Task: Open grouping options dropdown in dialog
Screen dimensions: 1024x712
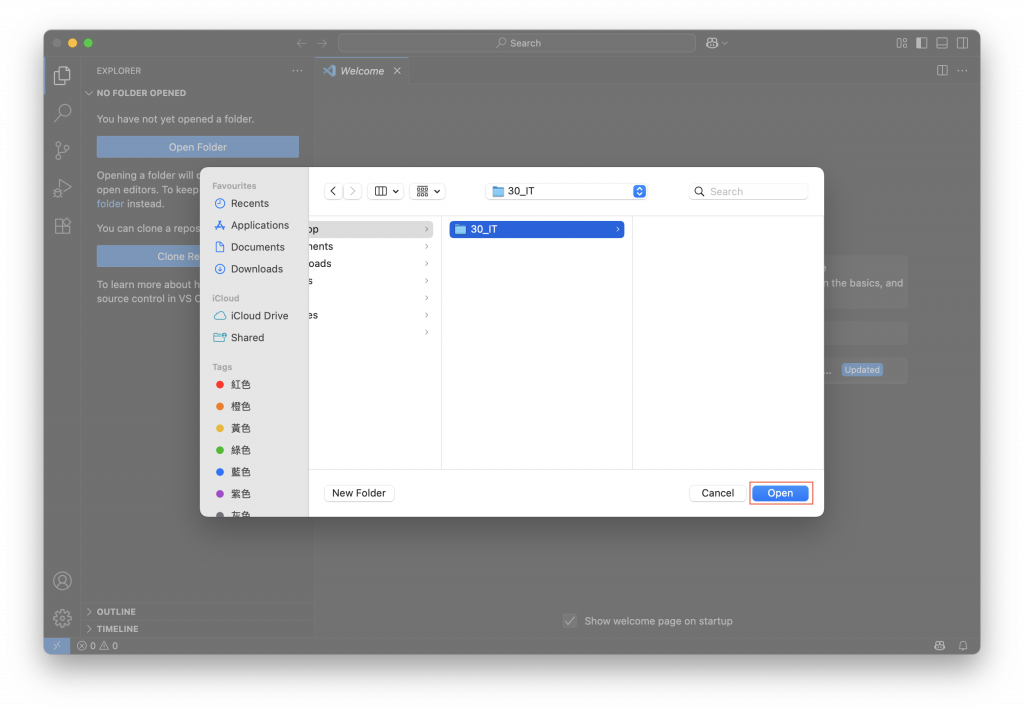Action: tap(428, 191)
